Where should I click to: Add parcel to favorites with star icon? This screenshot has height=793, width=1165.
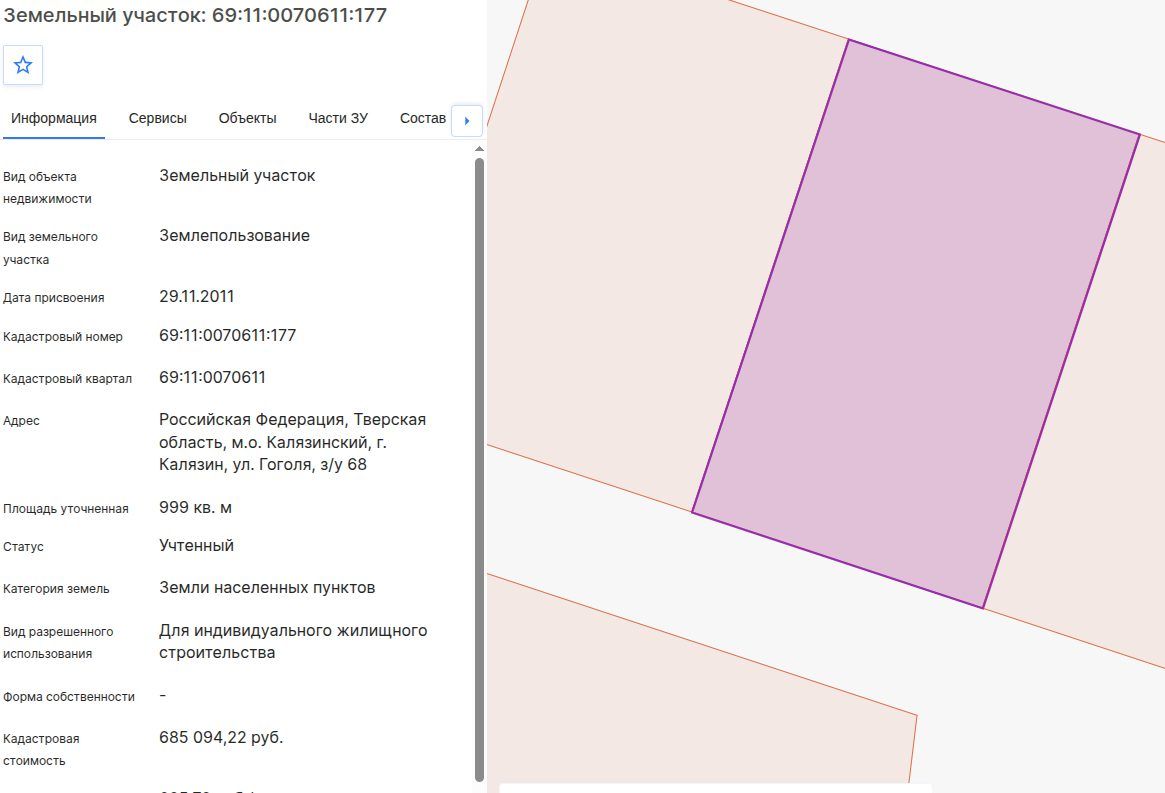[23, 65]
